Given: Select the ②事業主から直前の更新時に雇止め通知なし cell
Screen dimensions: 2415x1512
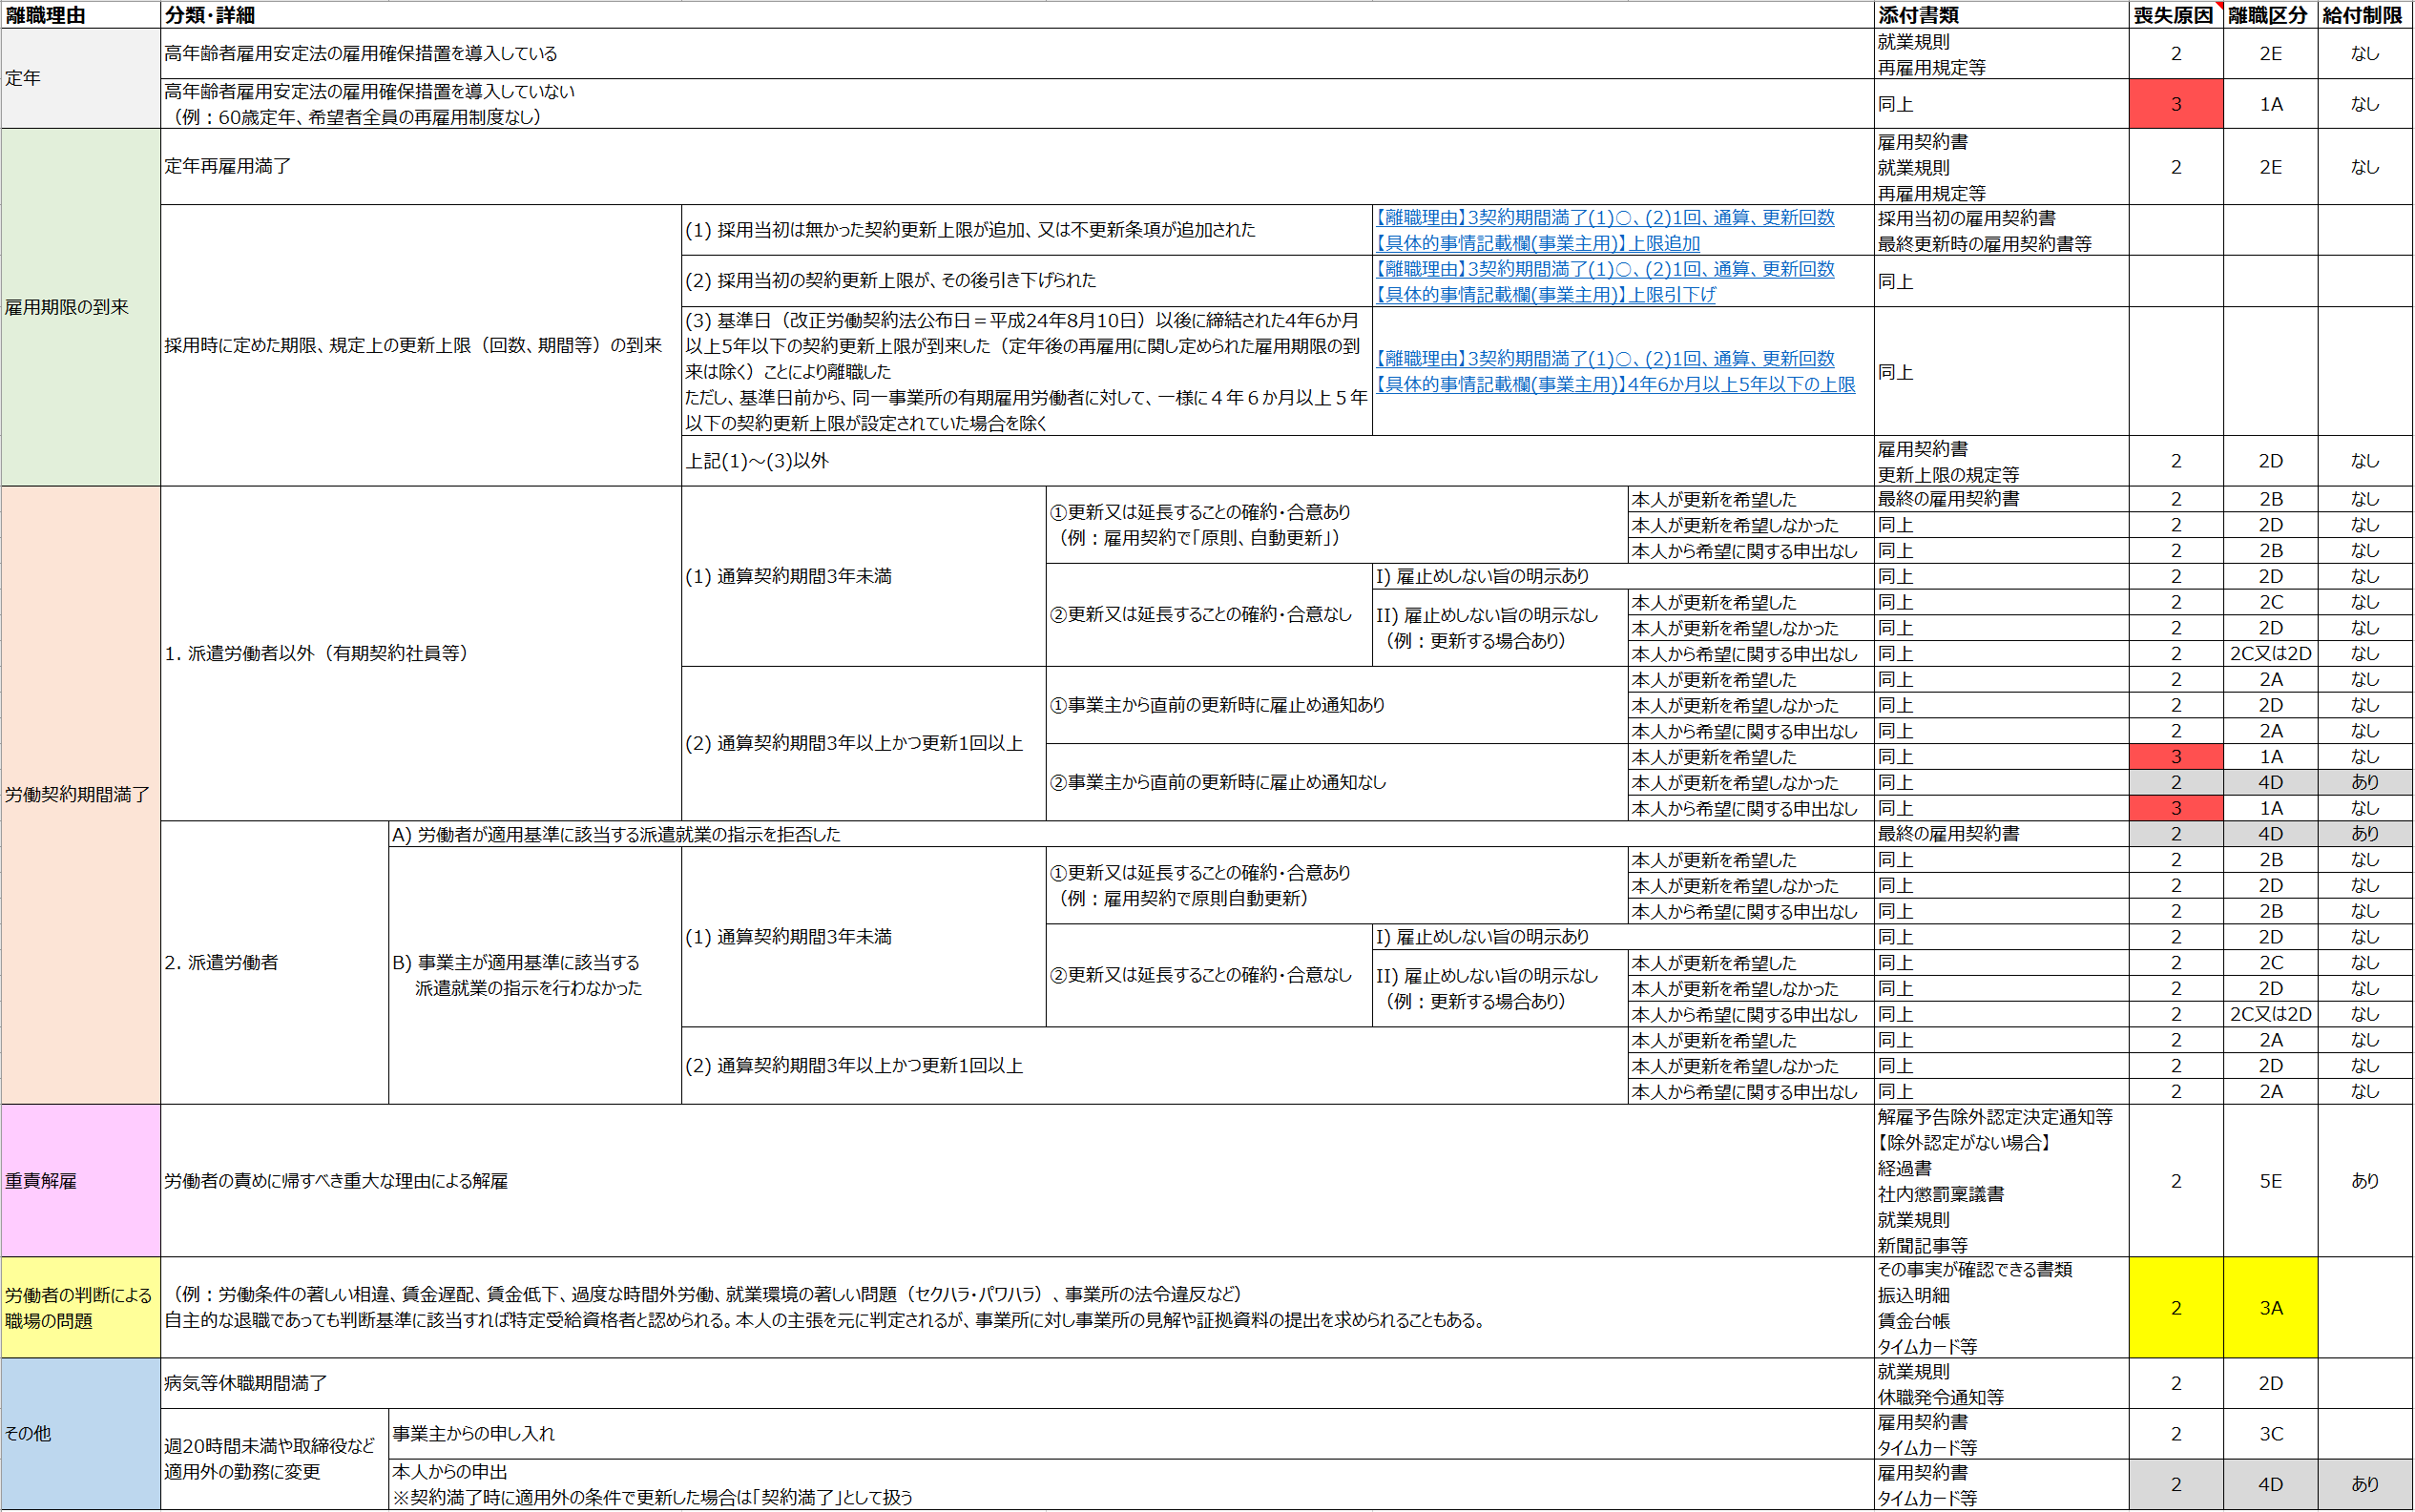Looking at the screenshot, I should point(1337,783).
